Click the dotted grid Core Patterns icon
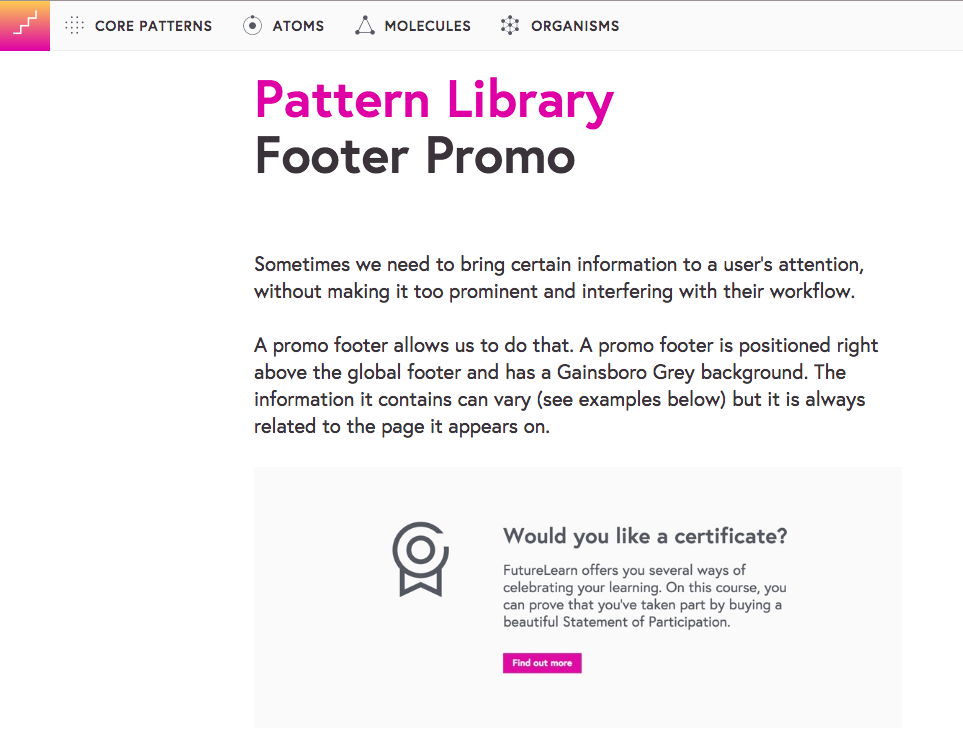 tap(74, 26)
